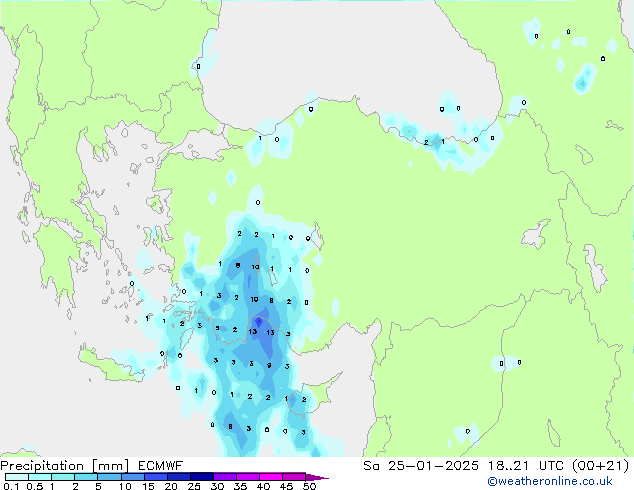Click the 20–25 mm legend color swatch
This screenshot has height=490, width=634.
tap(179, 477)
